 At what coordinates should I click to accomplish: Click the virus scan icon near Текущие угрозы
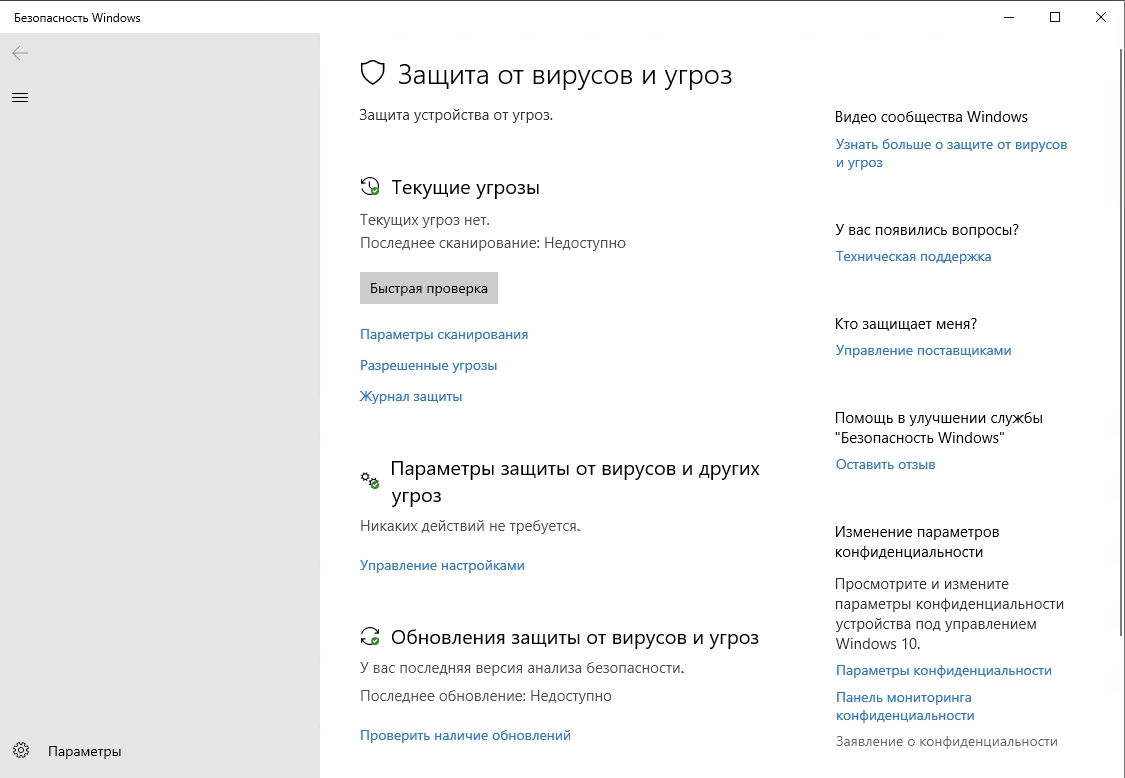(x=370, y=186)
